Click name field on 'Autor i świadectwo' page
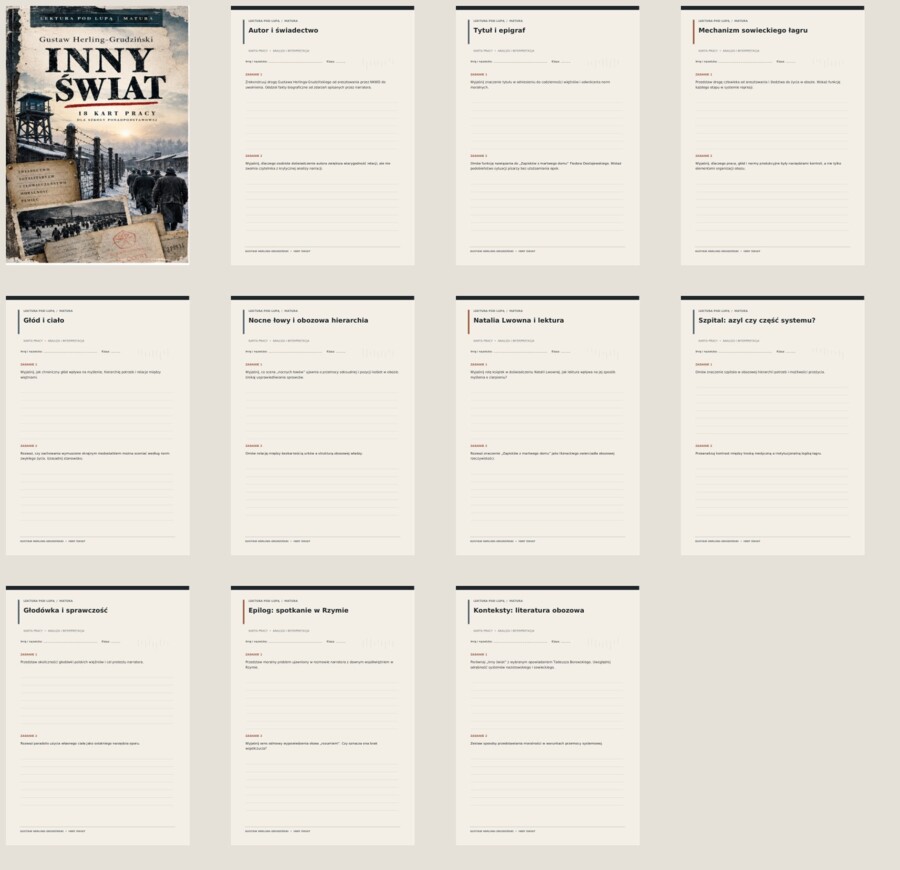 pos(284,61)
